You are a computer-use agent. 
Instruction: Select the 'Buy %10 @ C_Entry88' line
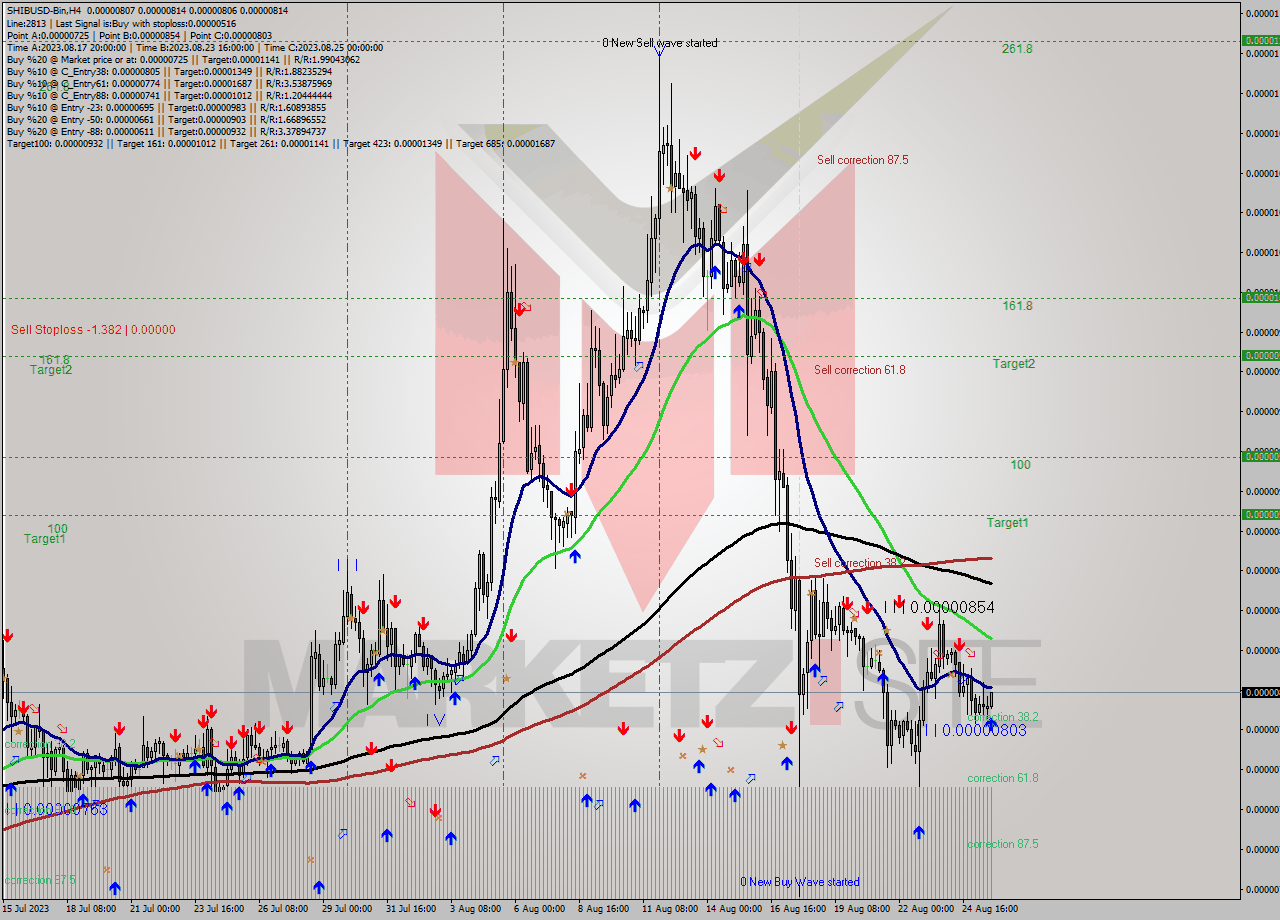tap(167, 95)
